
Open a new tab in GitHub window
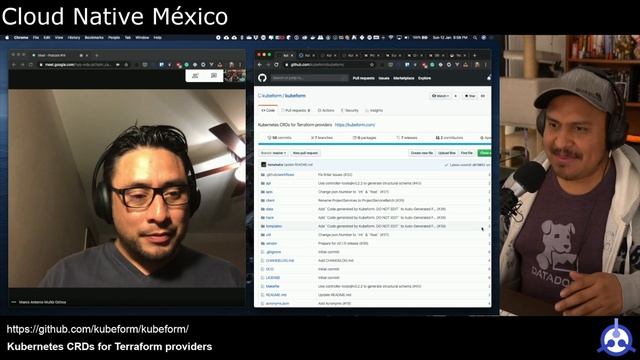coord(474,55)
